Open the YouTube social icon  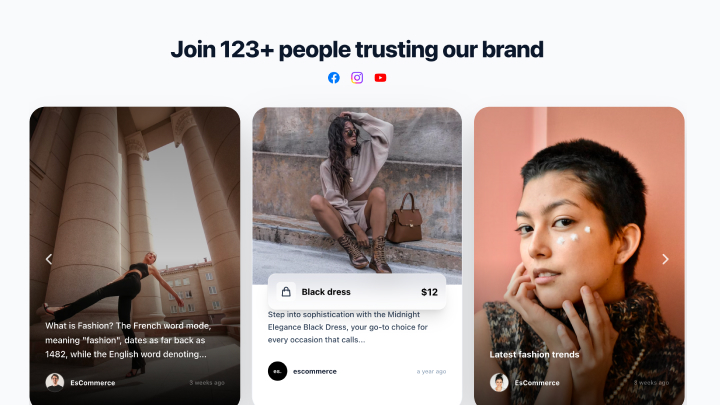(x=380, y=78)
